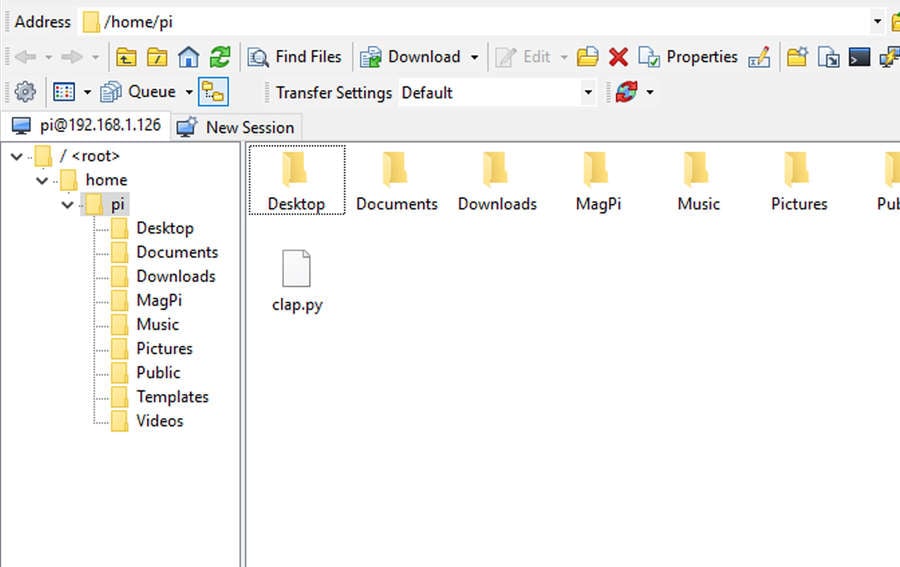Open the preferences gear icon
Viewport: 900px width, 567px height.
pyautogui.click(x=25, y=92)
